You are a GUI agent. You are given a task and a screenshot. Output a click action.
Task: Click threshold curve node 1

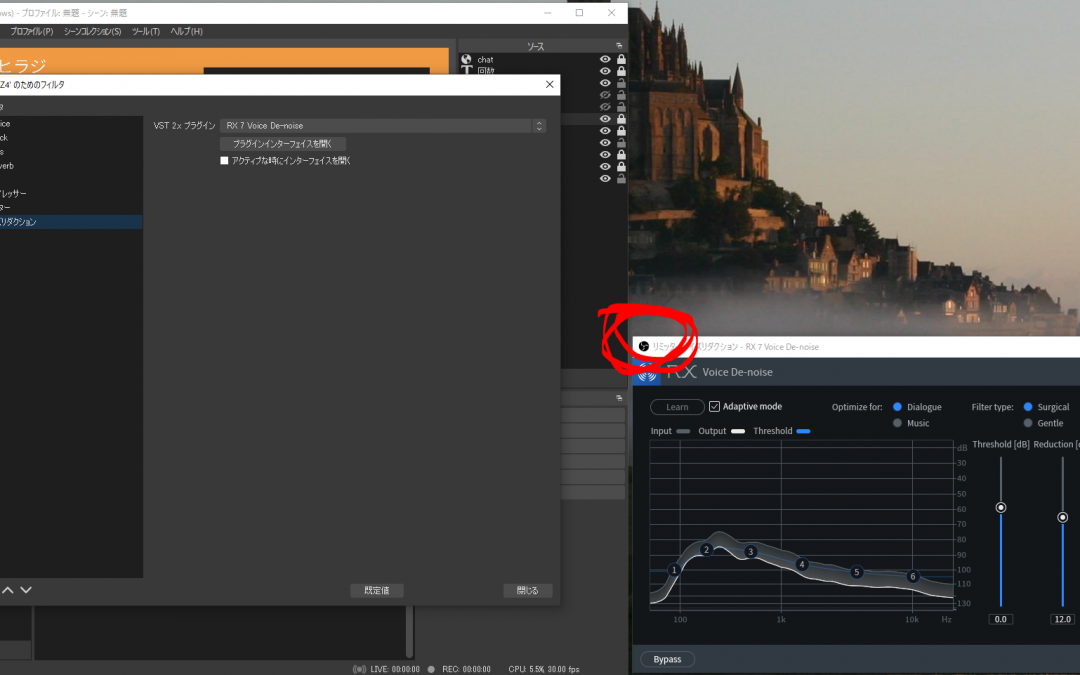(674, 570)
